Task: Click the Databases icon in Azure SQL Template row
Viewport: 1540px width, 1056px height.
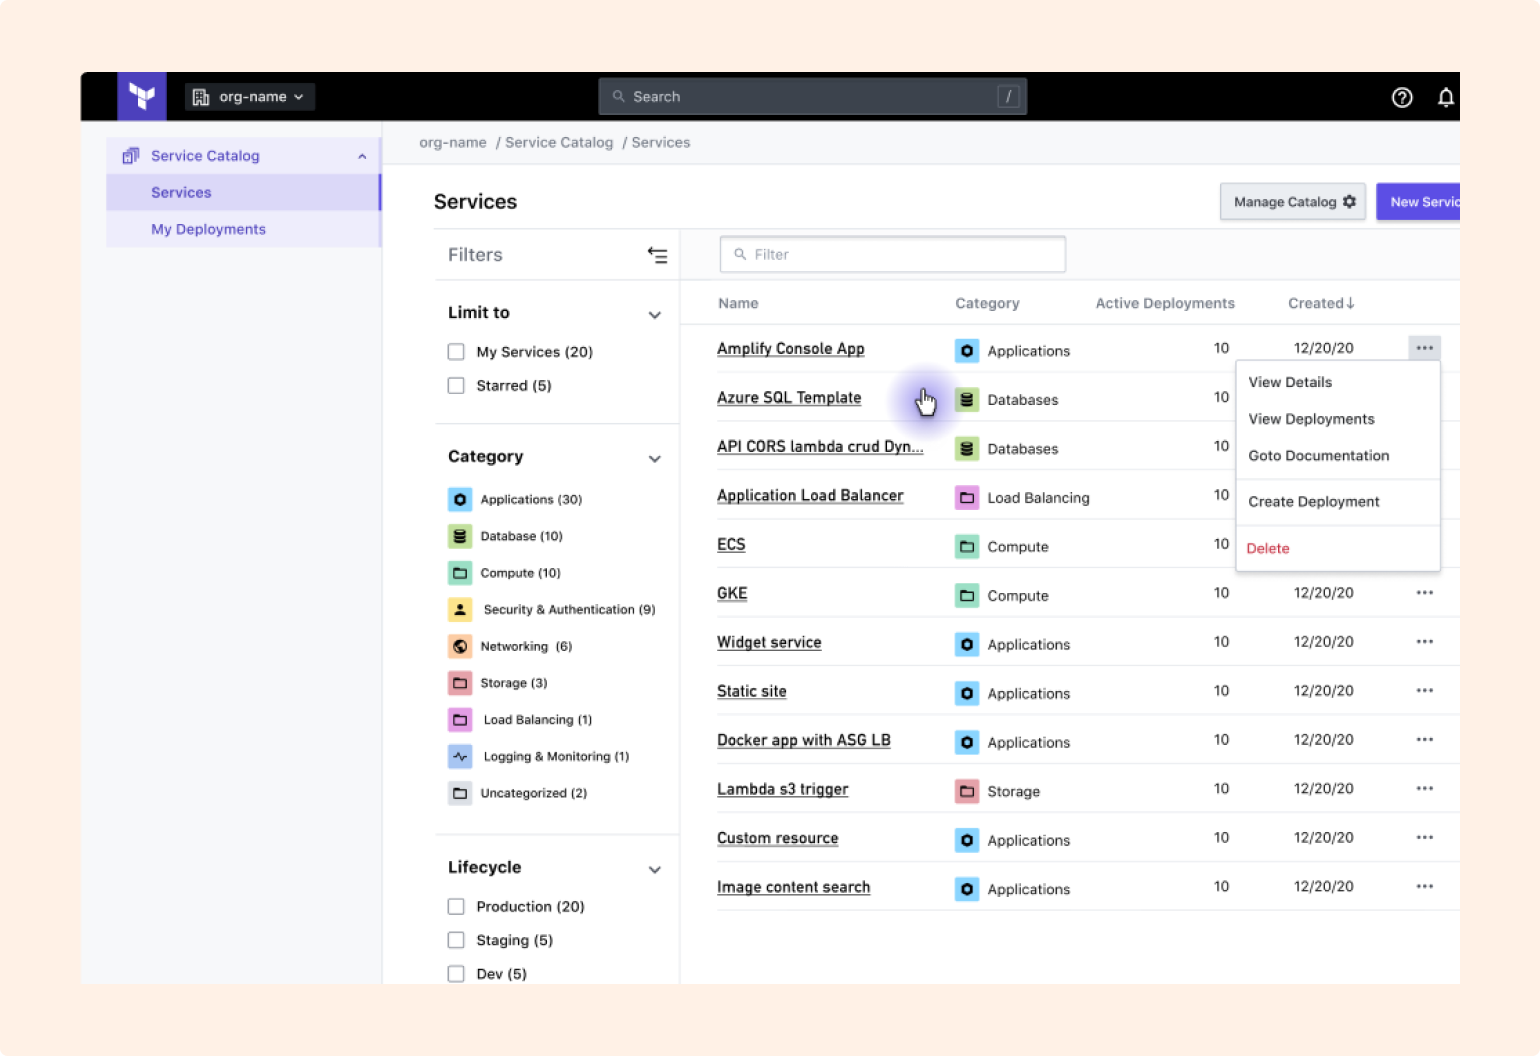Action: (967, 400)
